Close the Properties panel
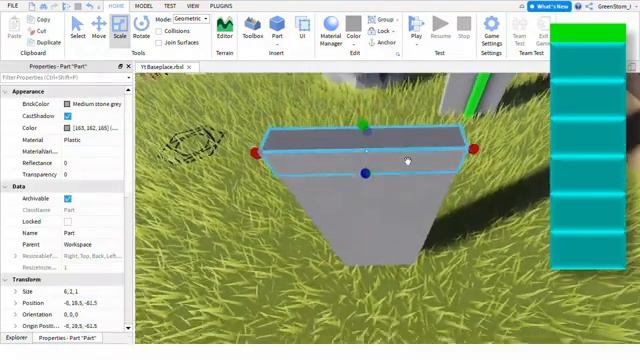Viewport: 640px width, 360px height. [x=129, y=66]
